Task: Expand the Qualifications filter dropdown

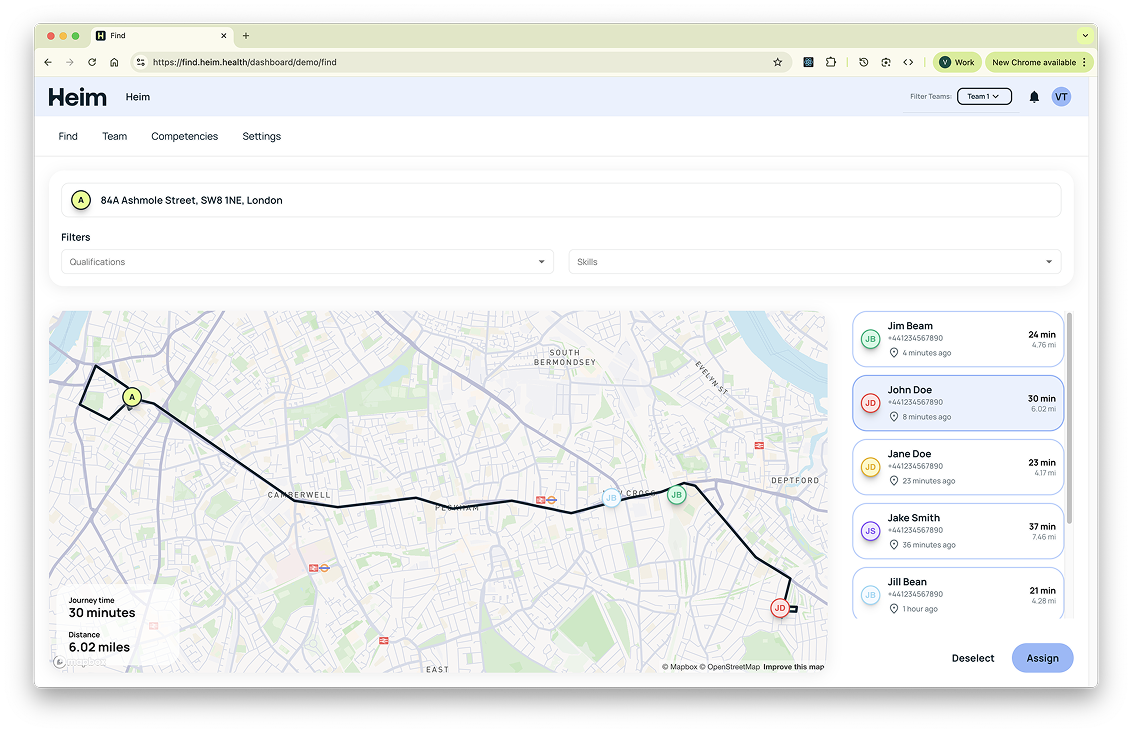Action: [x=307, y=262]
